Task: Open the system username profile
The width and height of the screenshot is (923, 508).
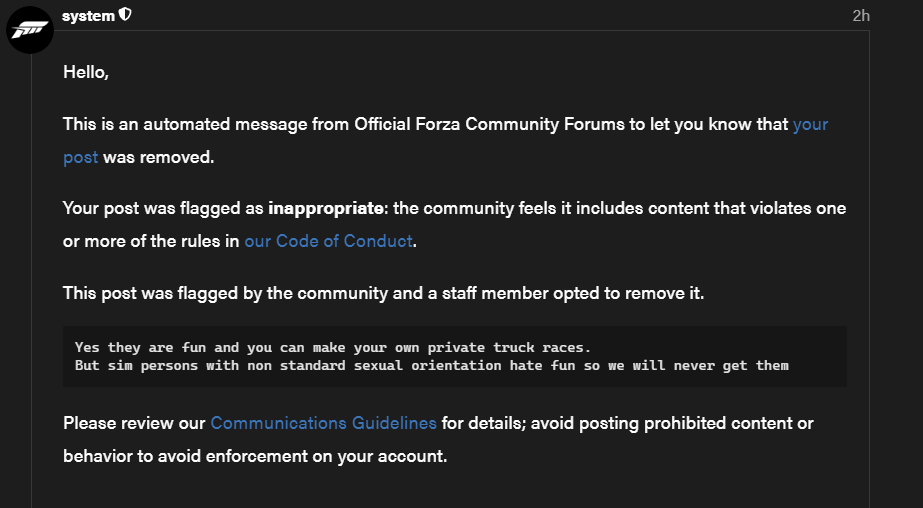Action: (x=88, y=16)
